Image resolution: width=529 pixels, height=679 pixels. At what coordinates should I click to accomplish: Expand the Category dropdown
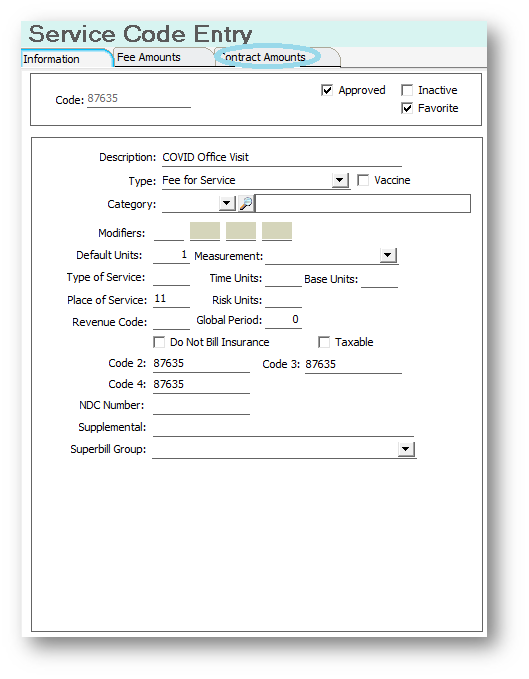(227, 203)
